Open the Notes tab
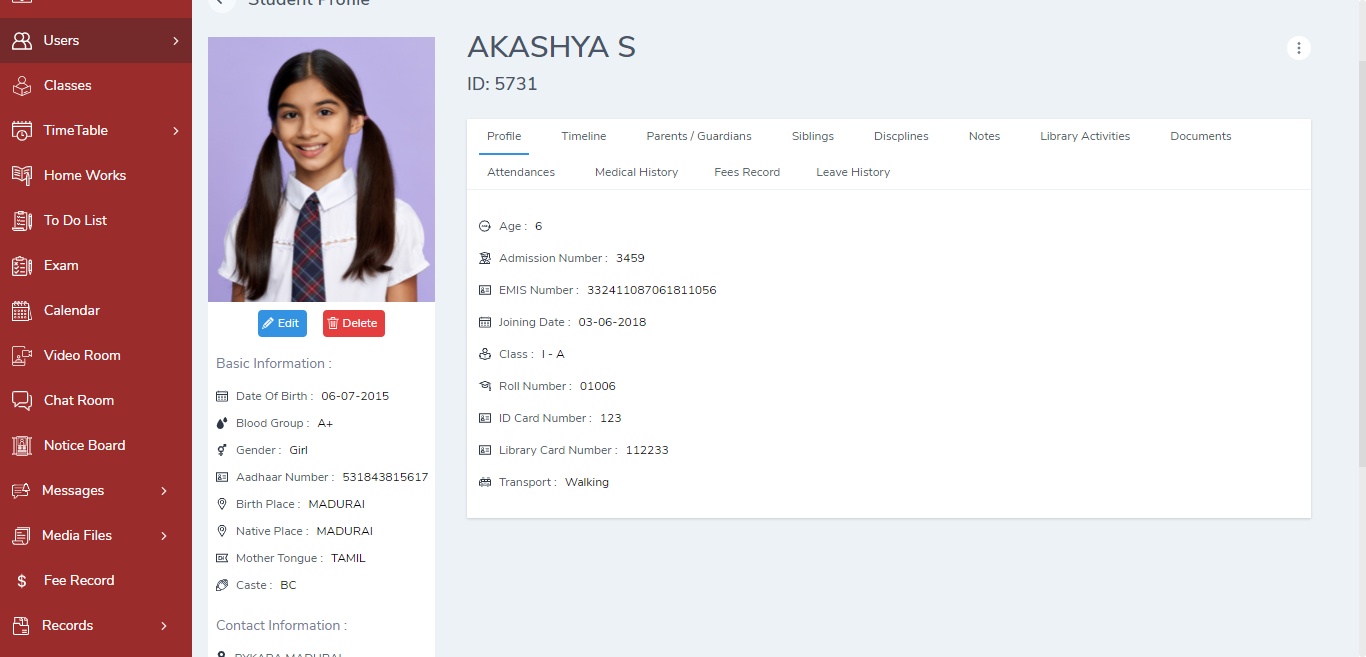The height and width of the screenshot is (657, 1366). [x=984, y=137]
